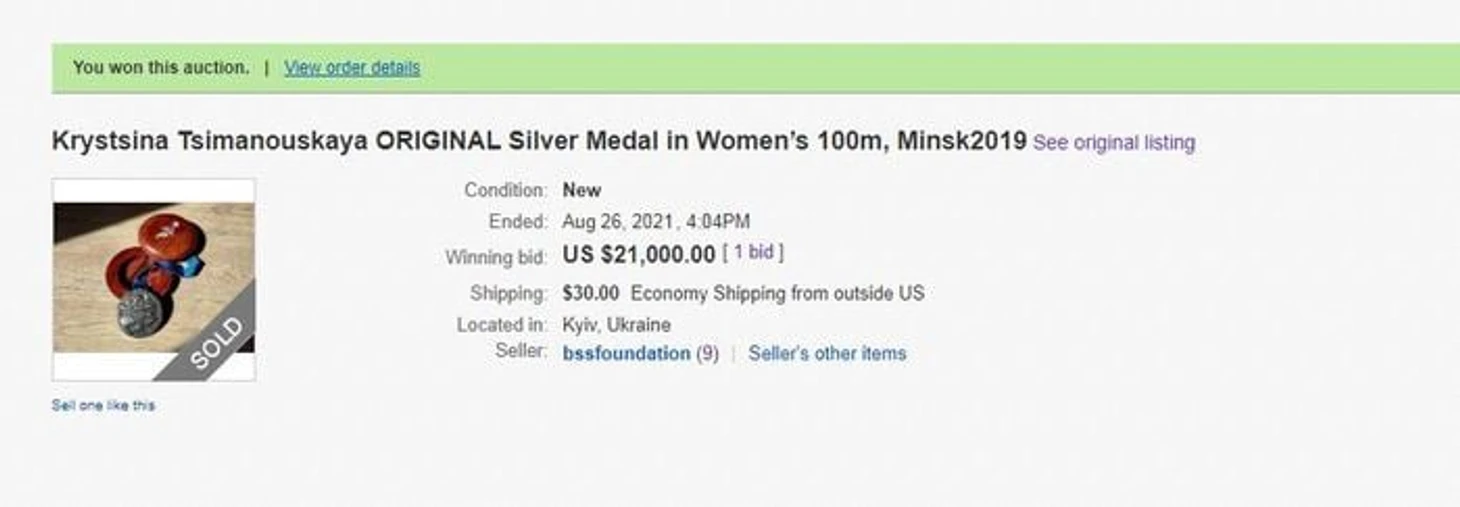Open Seller's other items link

(x=827, y=353)
